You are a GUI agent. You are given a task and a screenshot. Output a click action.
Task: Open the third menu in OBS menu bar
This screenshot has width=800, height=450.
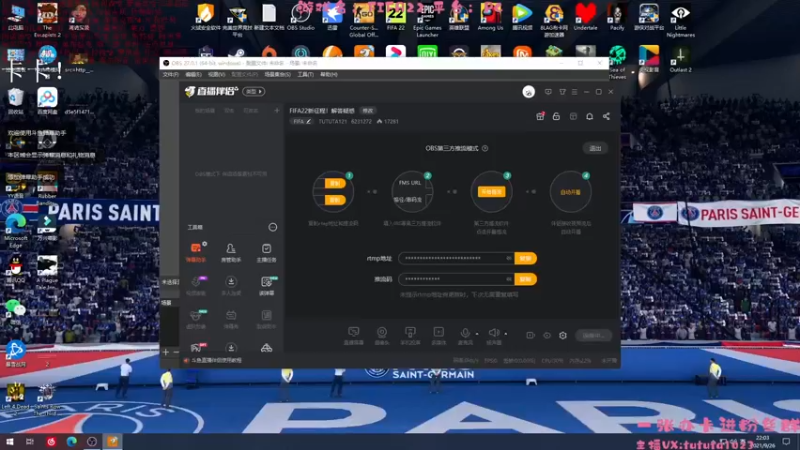click(216, 74)
